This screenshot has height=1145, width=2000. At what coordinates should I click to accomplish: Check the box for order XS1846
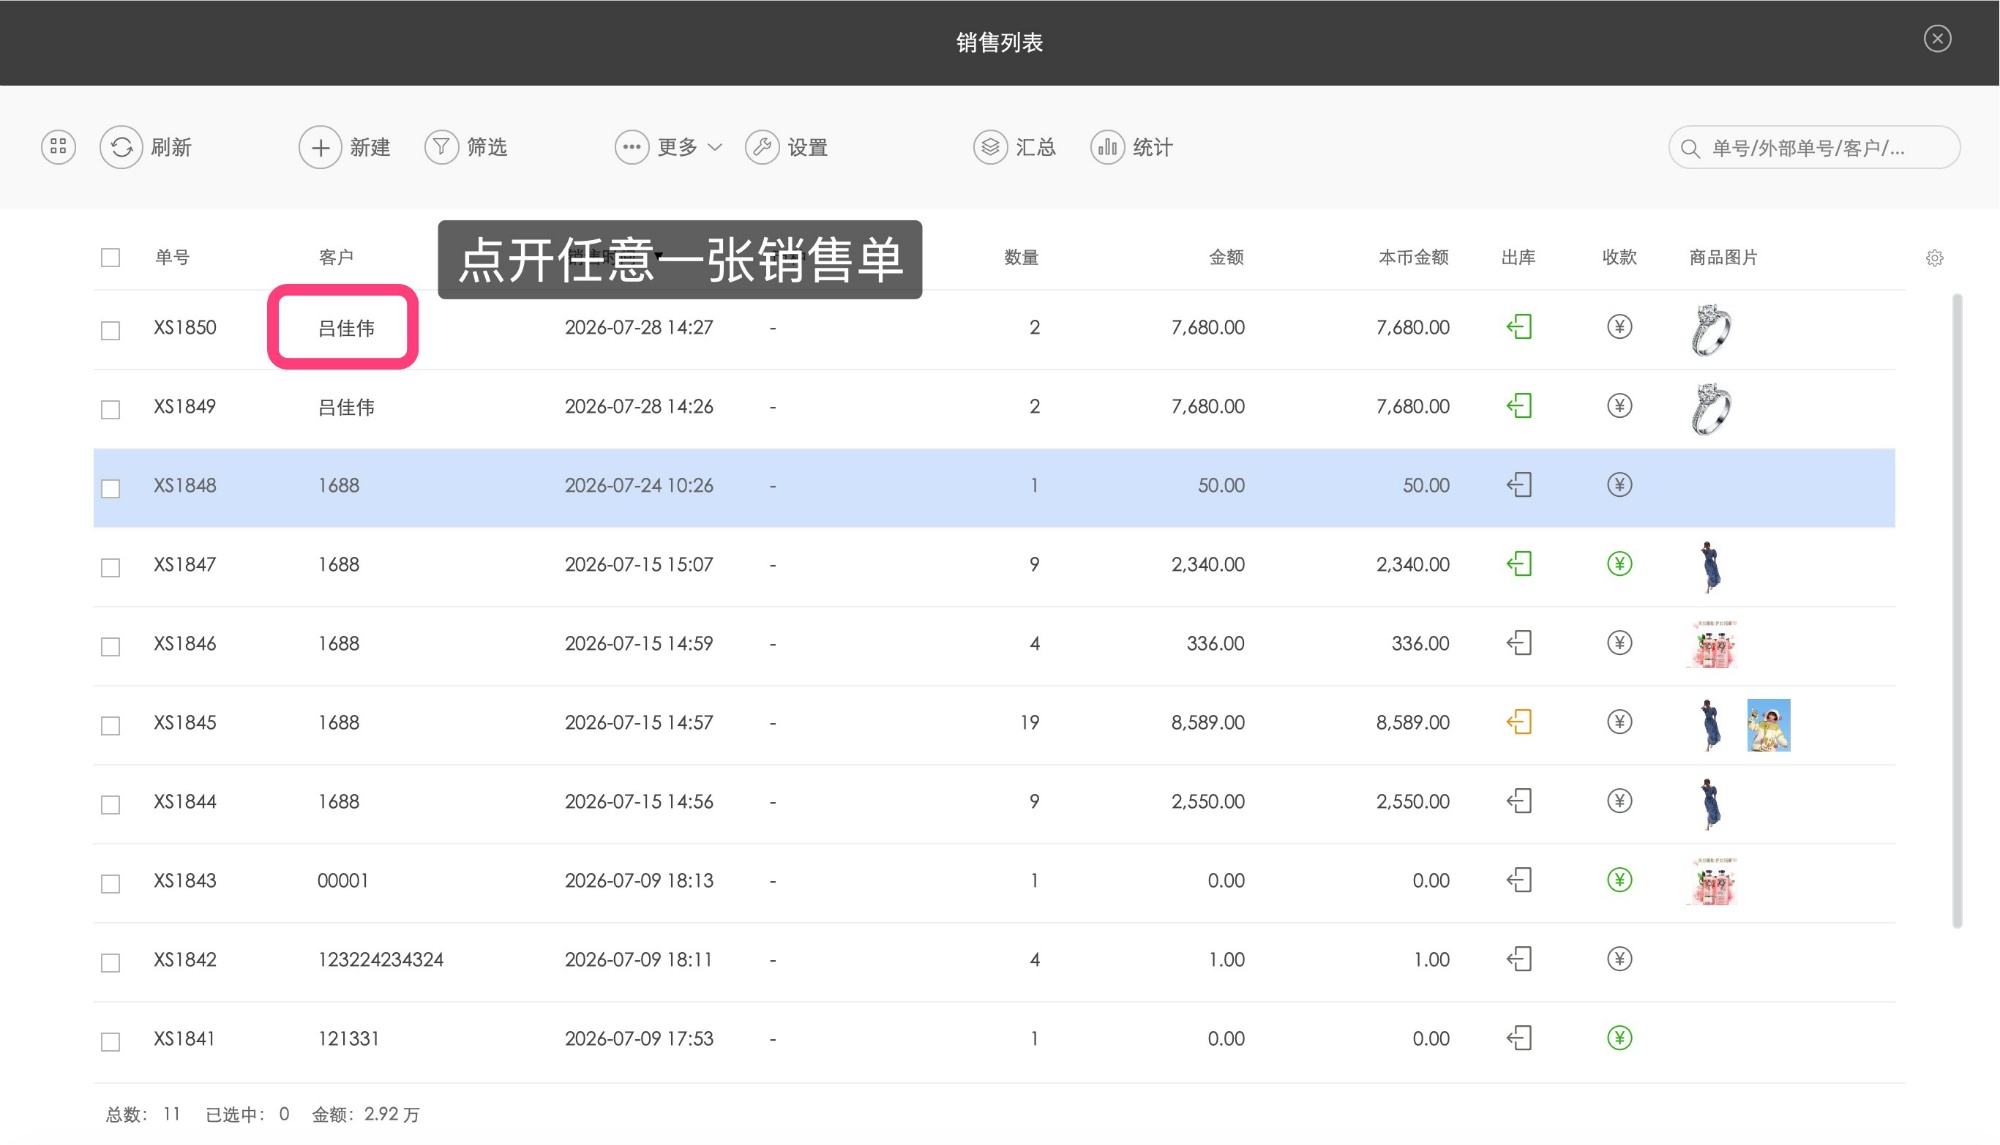tap(110, 646)
